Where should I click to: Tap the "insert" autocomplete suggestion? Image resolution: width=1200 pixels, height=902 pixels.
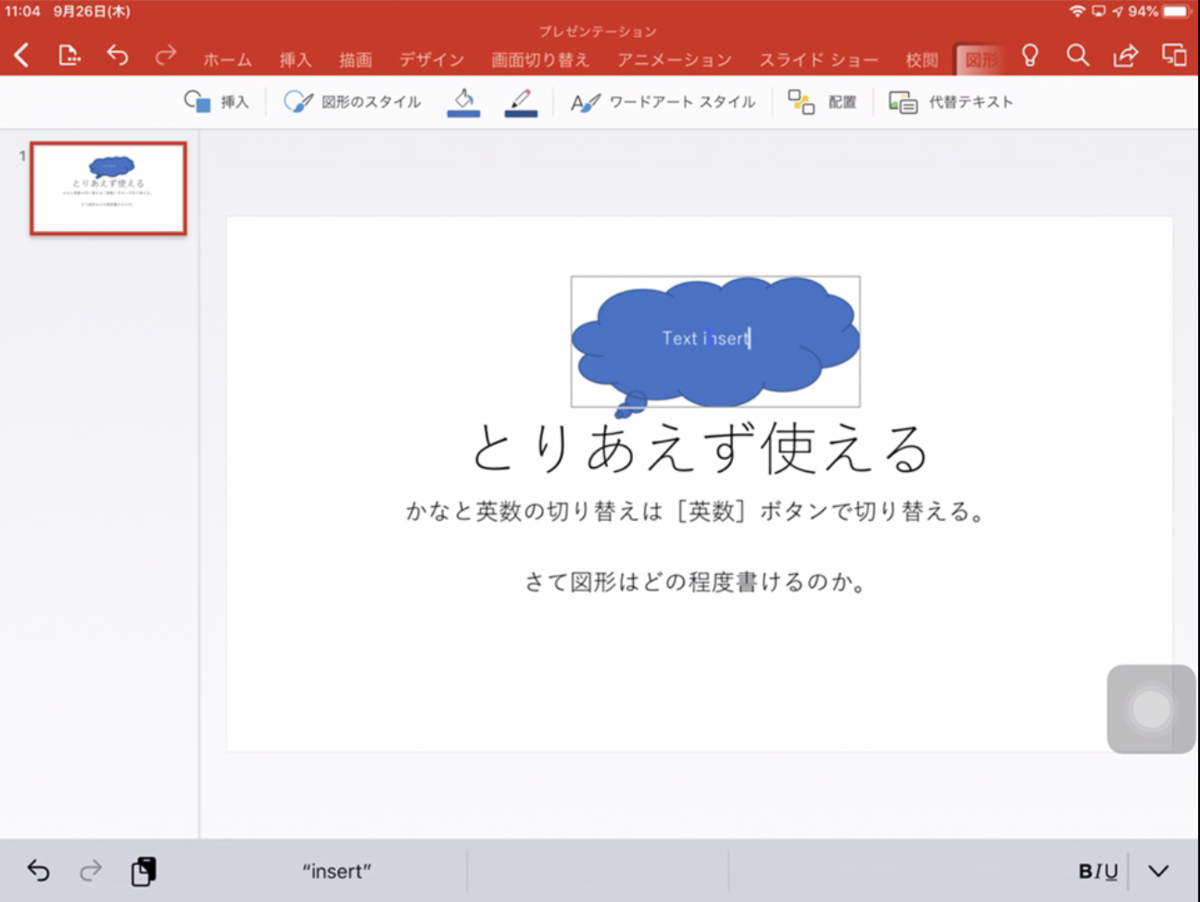point(335,870)
